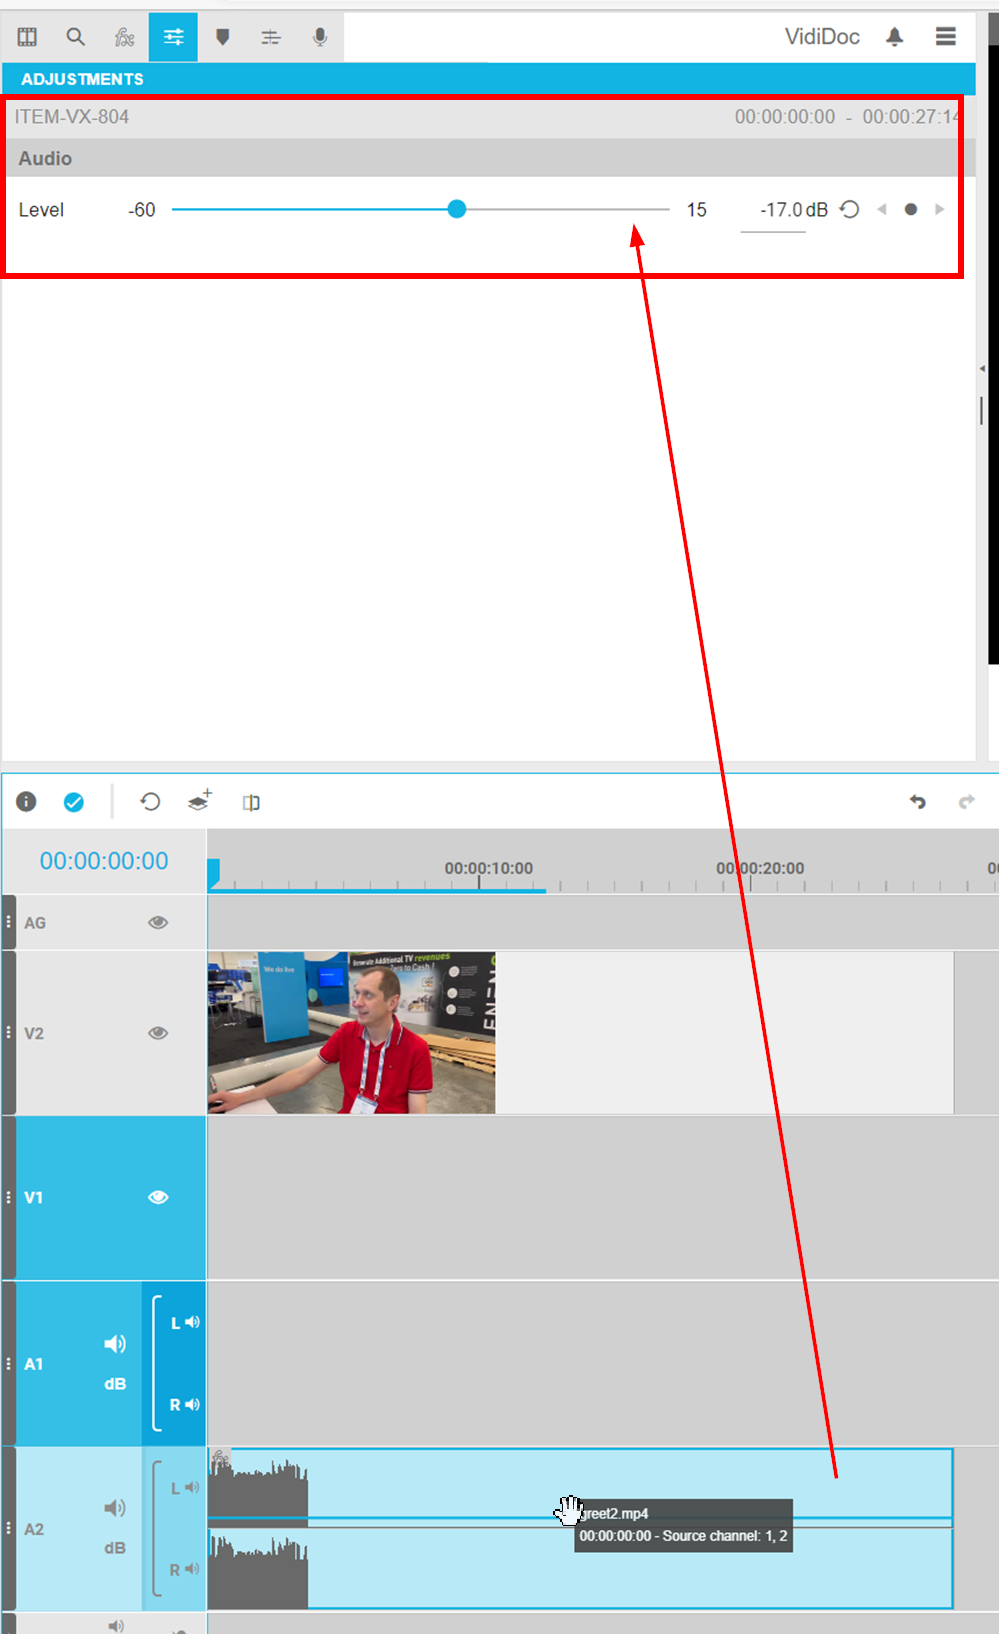Screen dimensions: 999x1634
Task: Open the film strip media panel
Action: [27, 37]
